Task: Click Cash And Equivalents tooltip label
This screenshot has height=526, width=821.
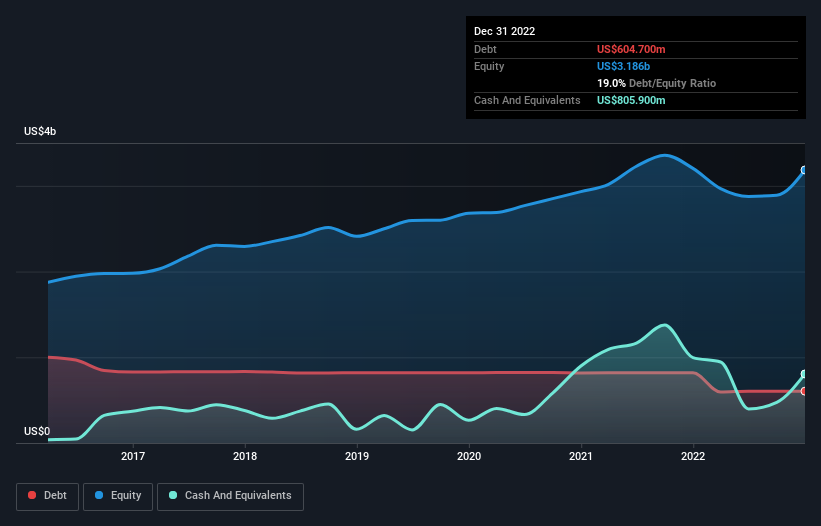Action: (x=527, y=100)
